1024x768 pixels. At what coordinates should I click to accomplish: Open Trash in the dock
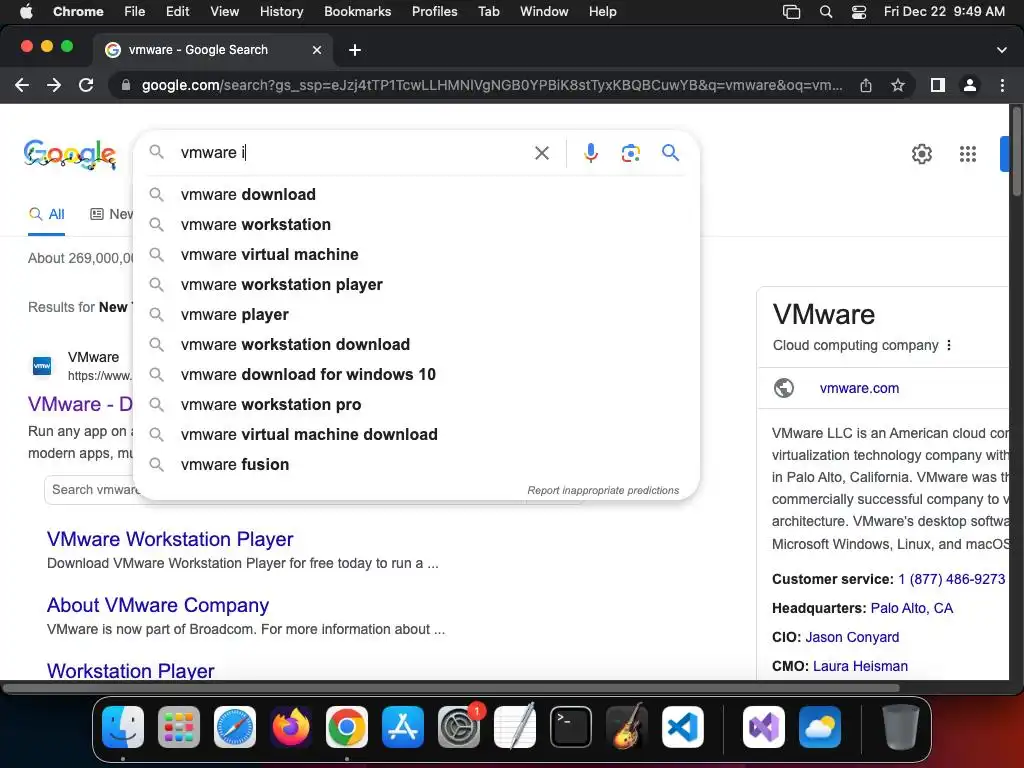(x=901, y=727)
